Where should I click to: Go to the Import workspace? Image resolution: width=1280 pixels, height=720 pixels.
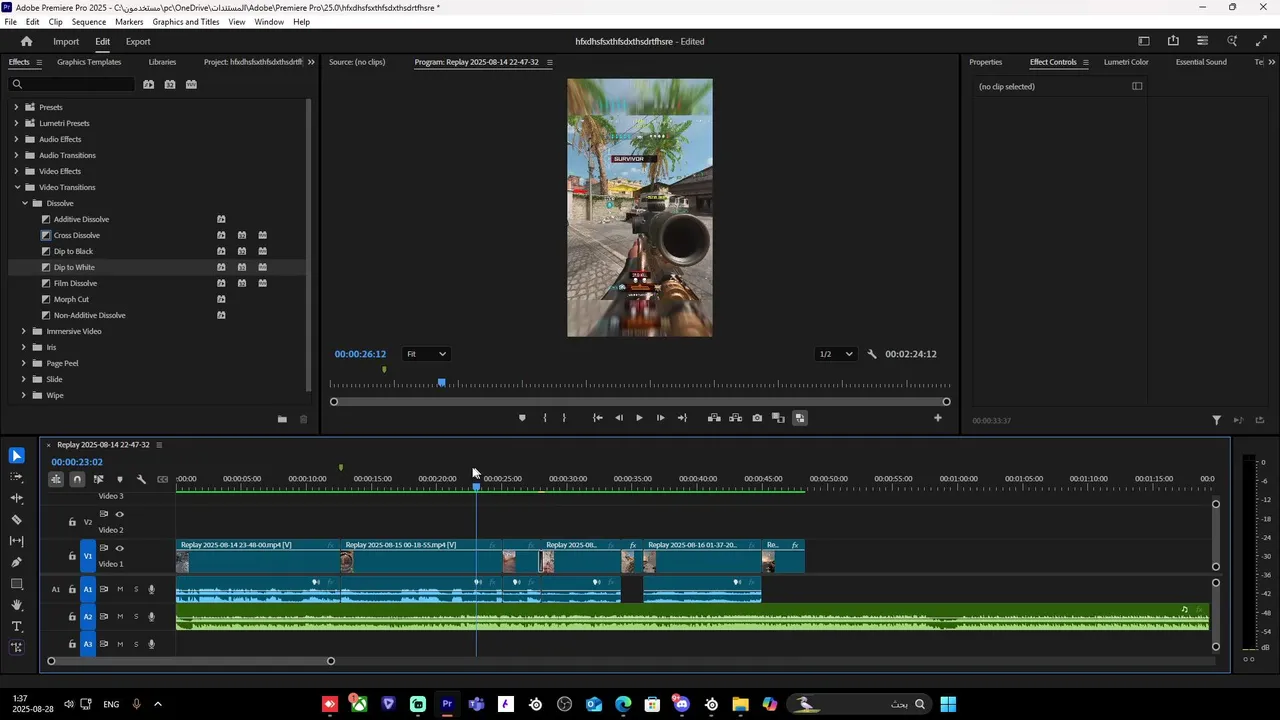(66, 42)
